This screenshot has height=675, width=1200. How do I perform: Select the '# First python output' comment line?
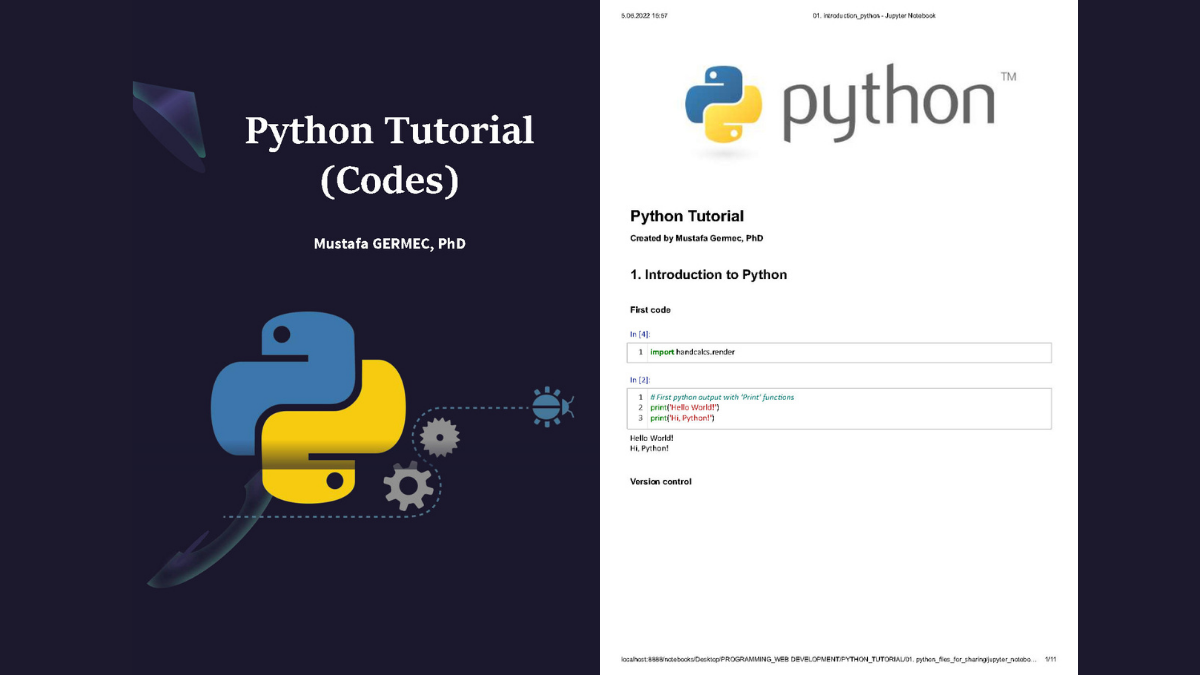point(722,397)
